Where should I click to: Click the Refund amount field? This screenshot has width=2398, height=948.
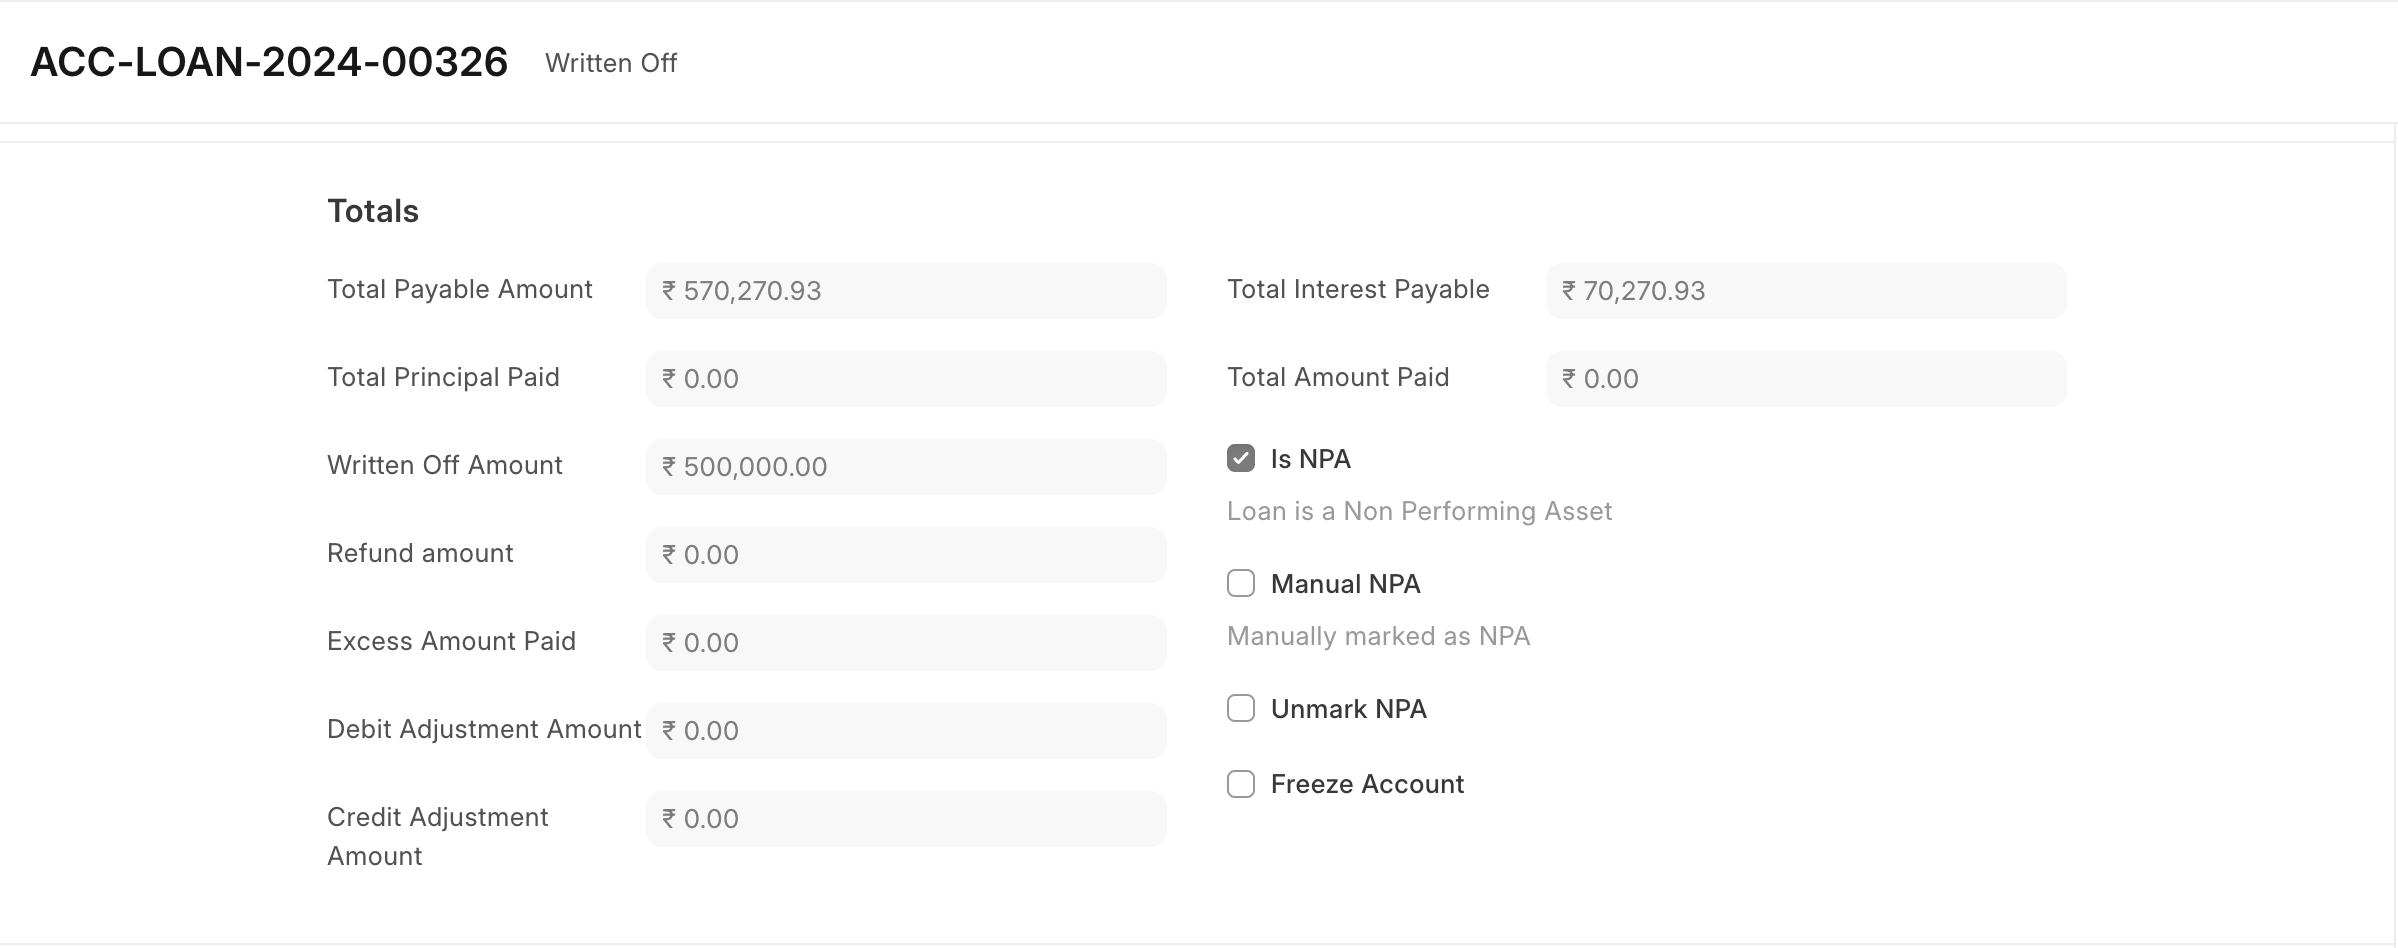point(906,555)
